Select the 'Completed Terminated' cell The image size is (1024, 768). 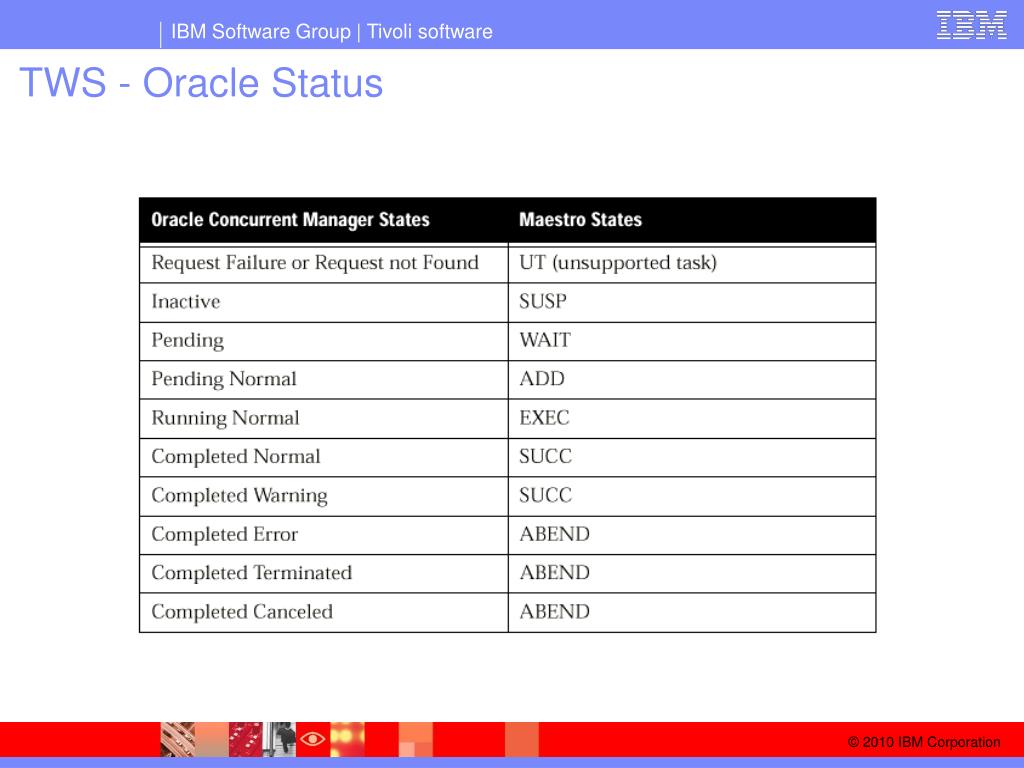[324, 573]
